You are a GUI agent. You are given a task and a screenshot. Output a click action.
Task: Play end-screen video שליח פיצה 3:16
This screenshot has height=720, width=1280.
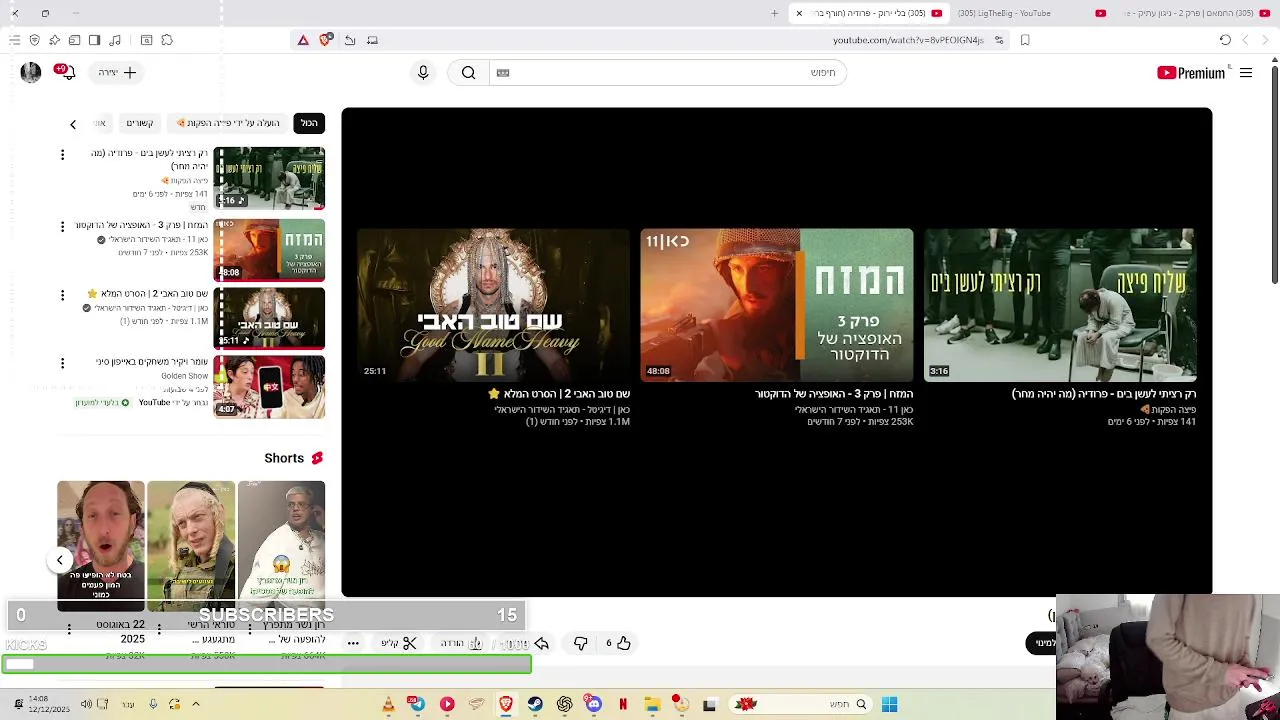pos(1060,305)
